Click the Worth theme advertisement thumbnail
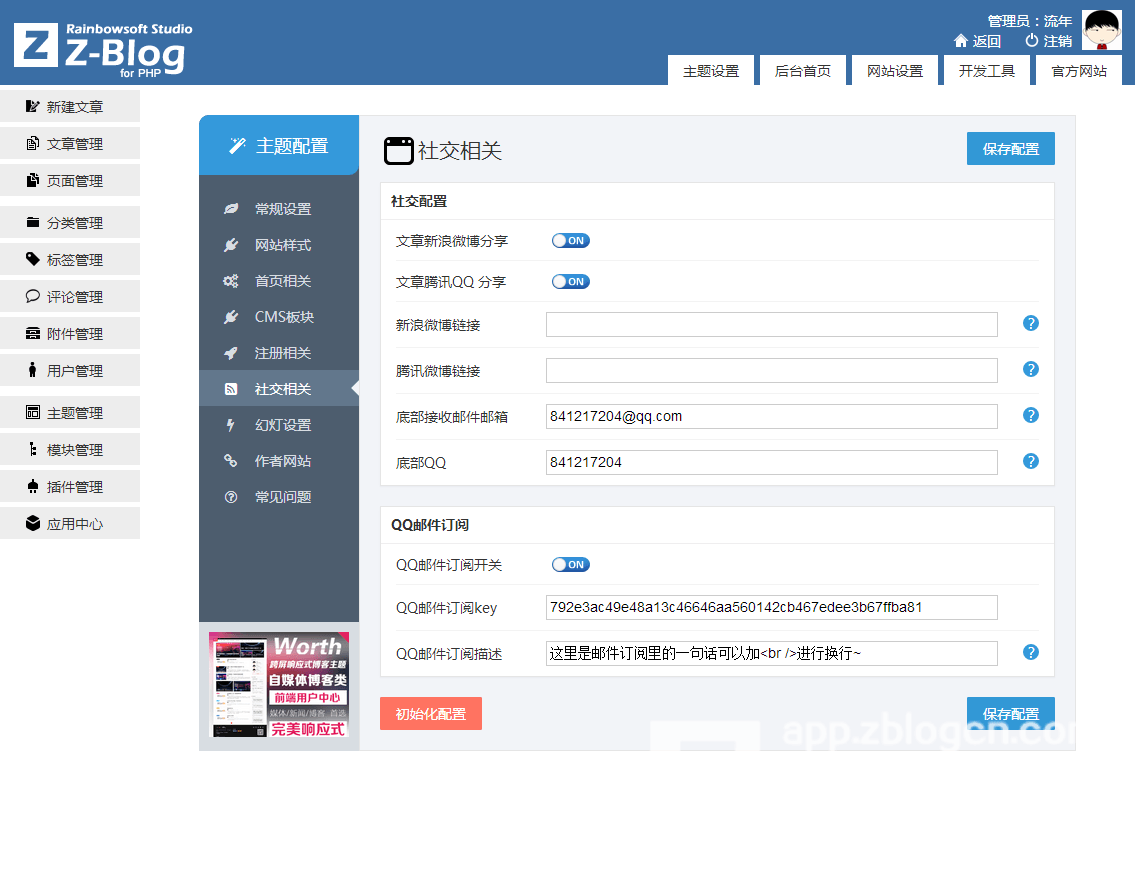The height and width of the screenshot is (873, 1135). tap(279, 685)
